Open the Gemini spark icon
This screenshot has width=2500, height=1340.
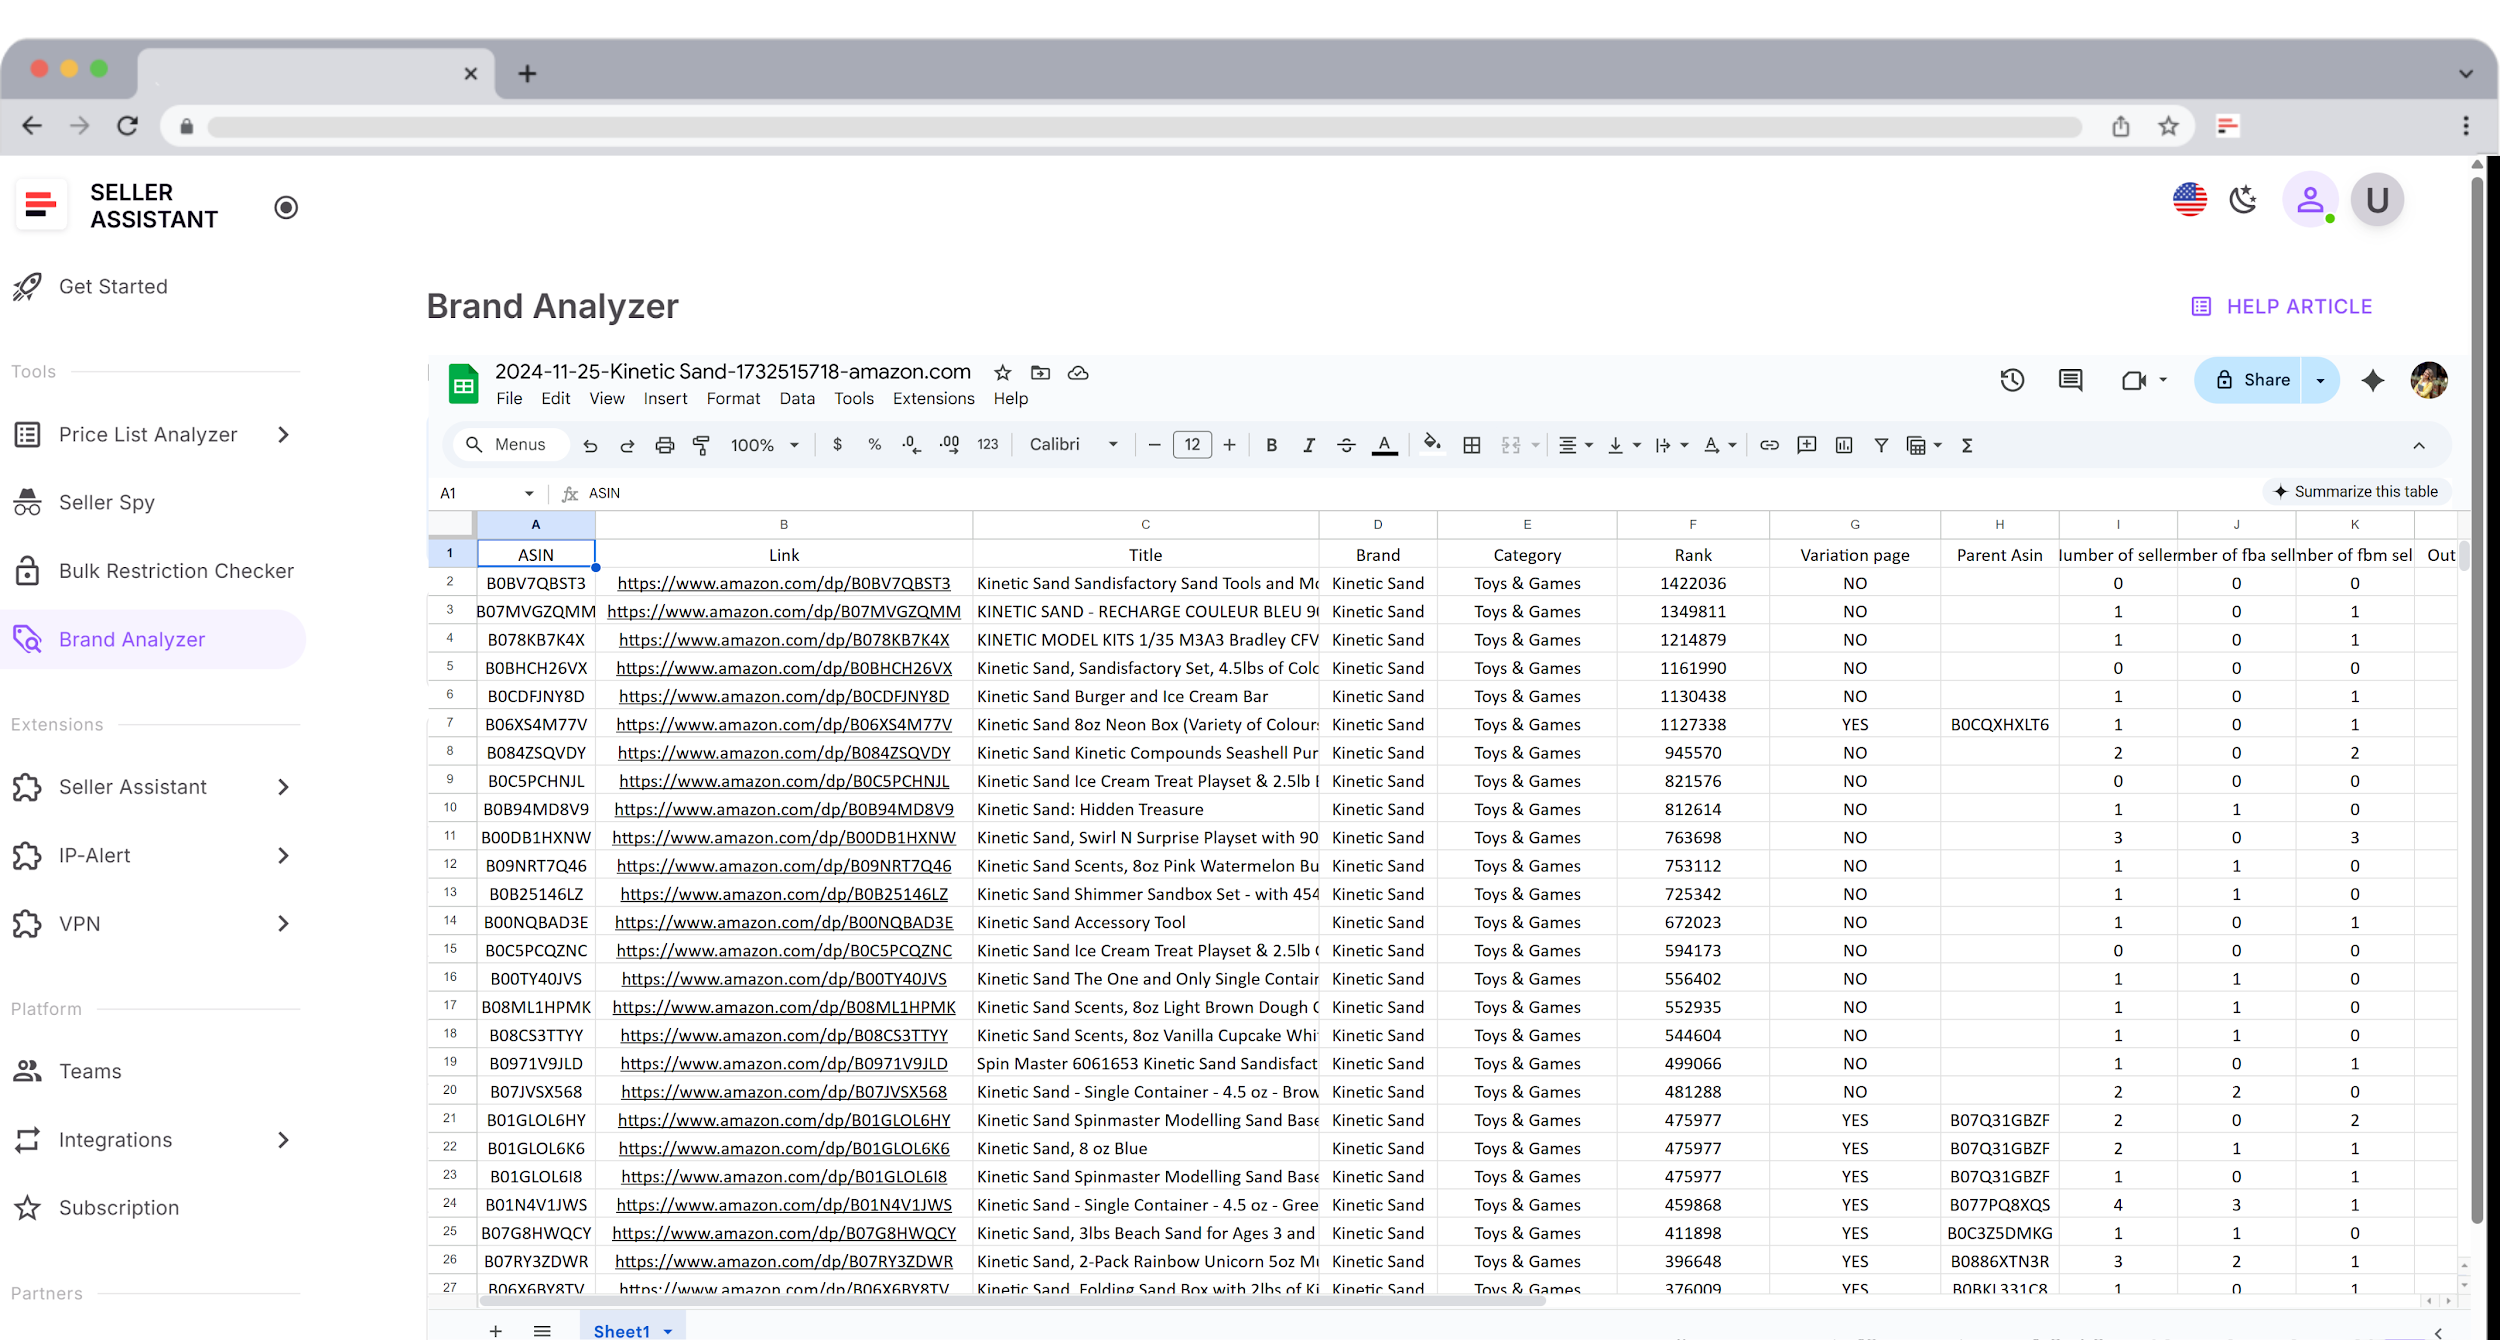(2373, 380)
